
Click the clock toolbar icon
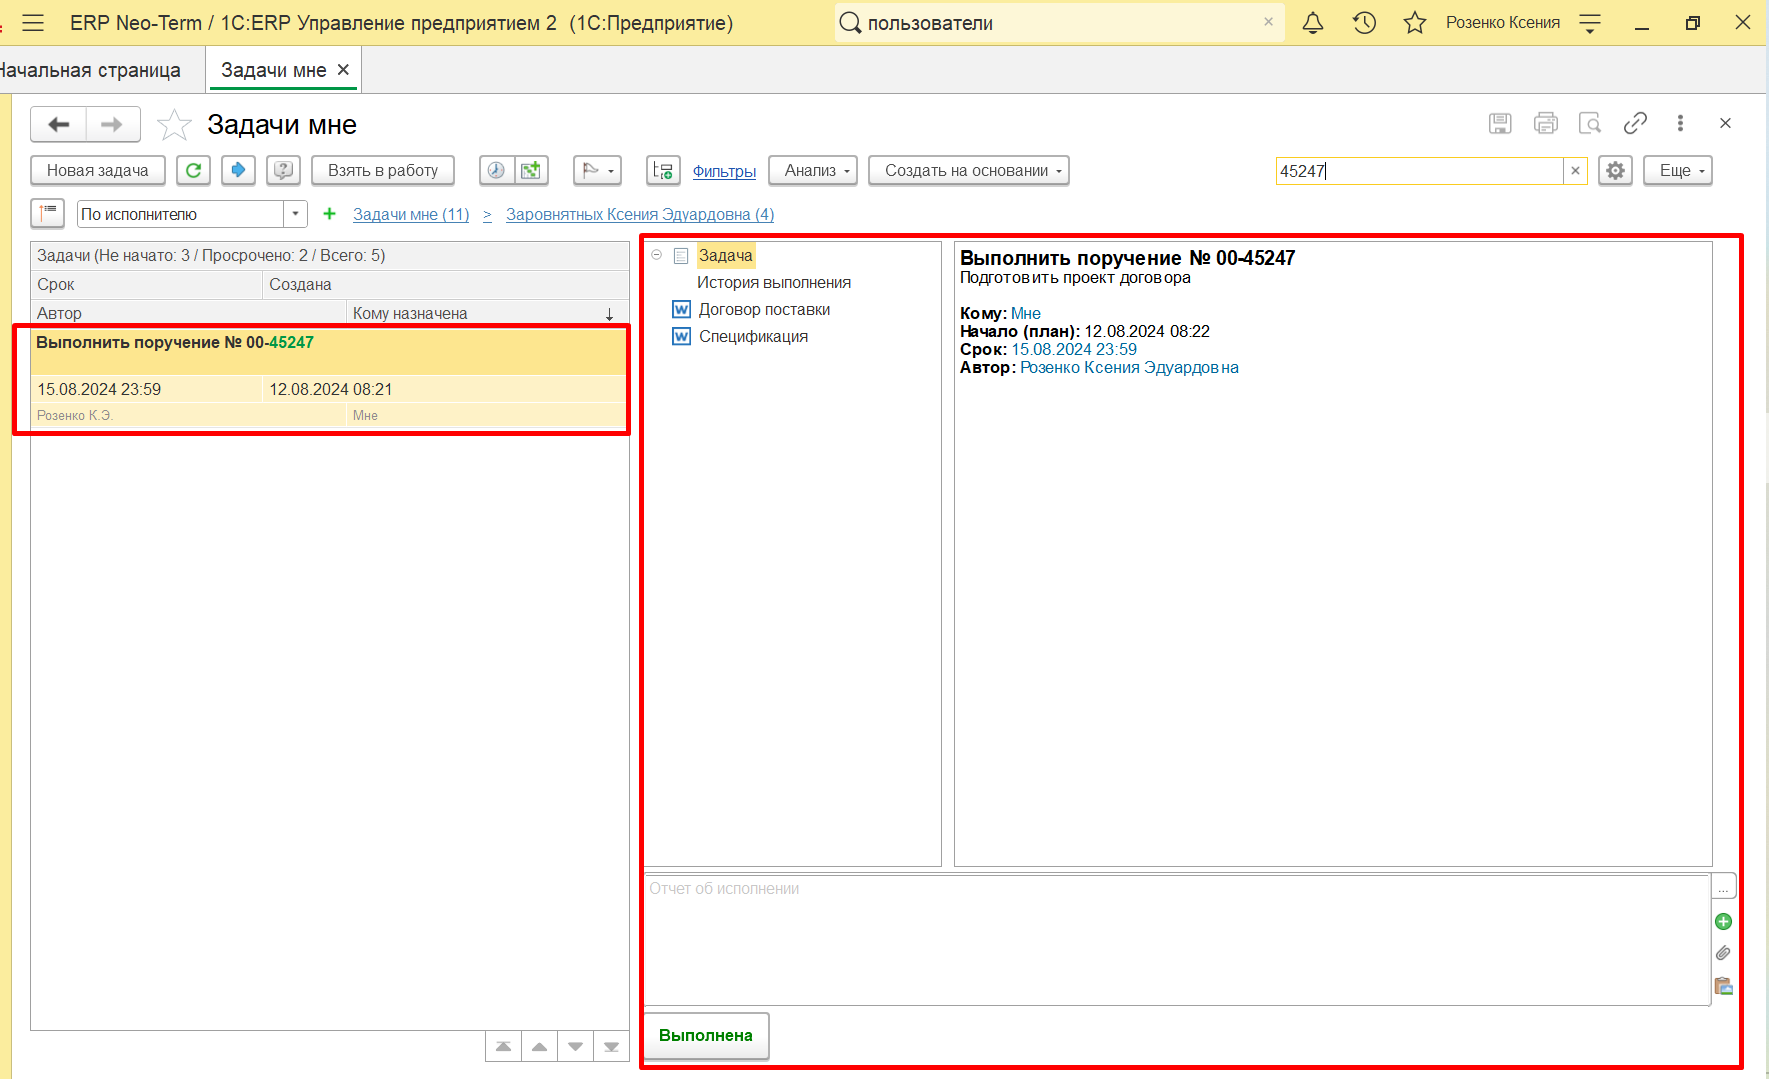(496, 170)
